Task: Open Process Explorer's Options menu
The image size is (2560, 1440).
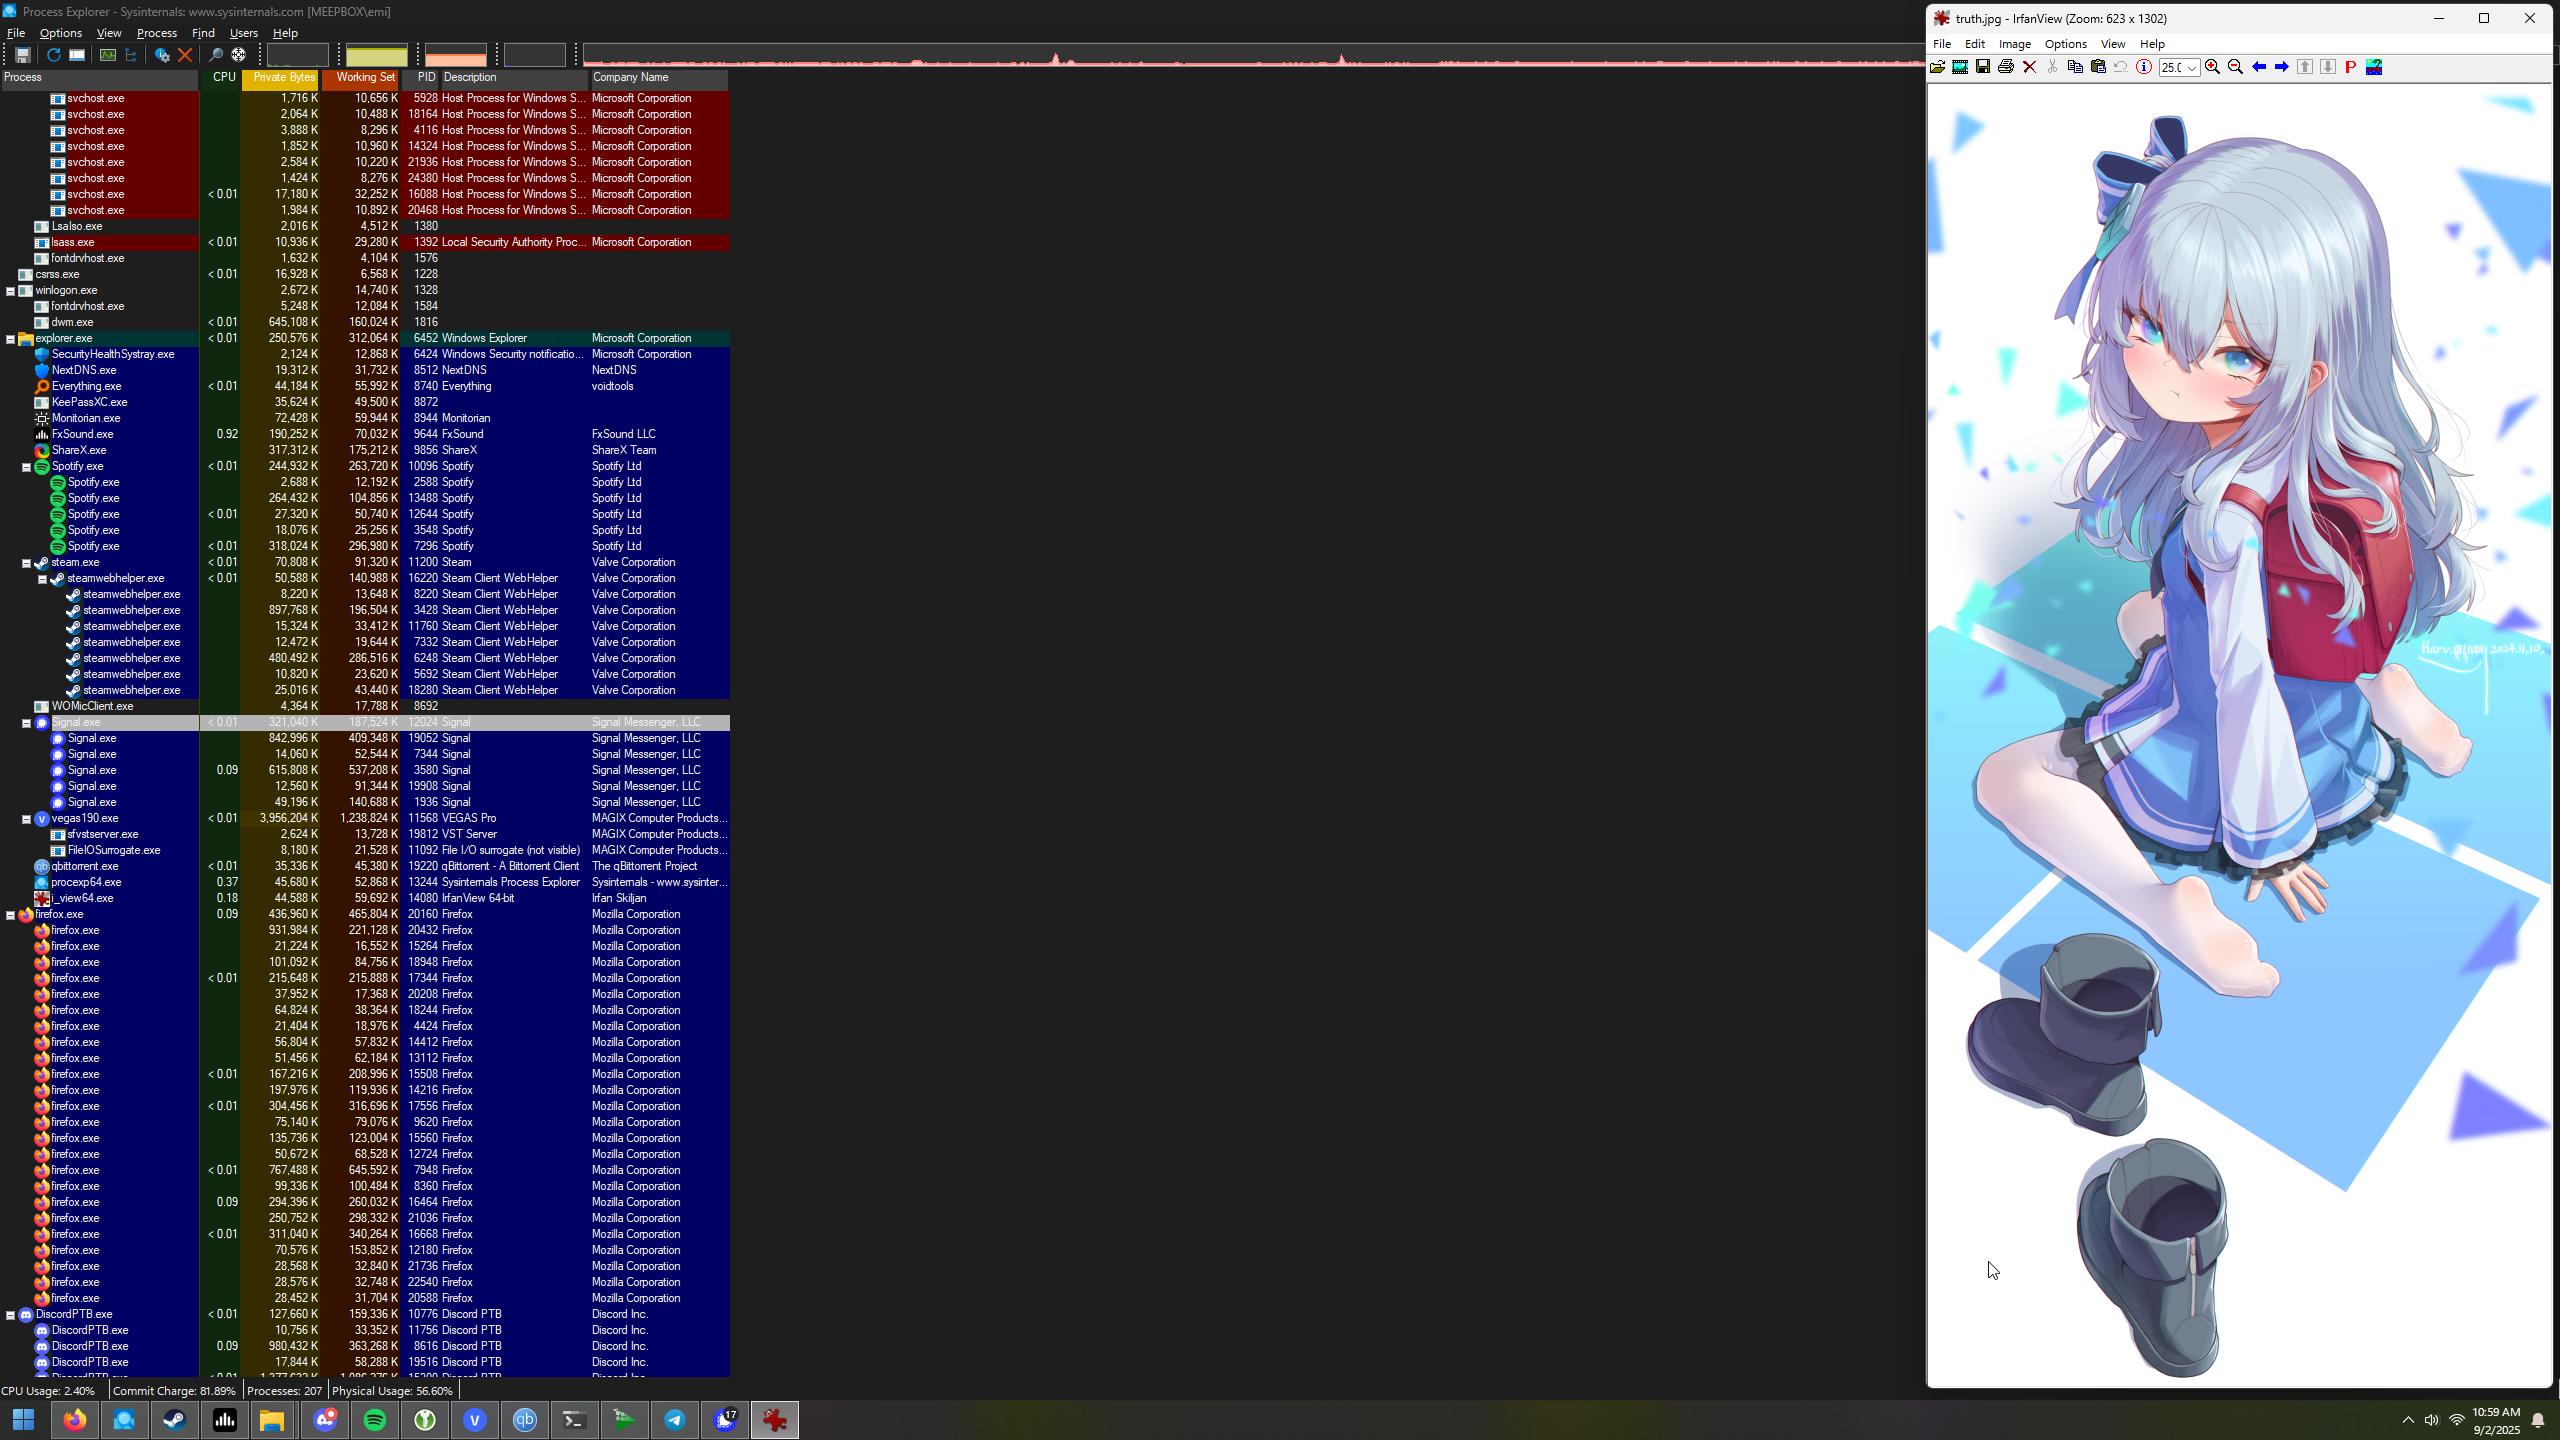Action: click(60, 33)
